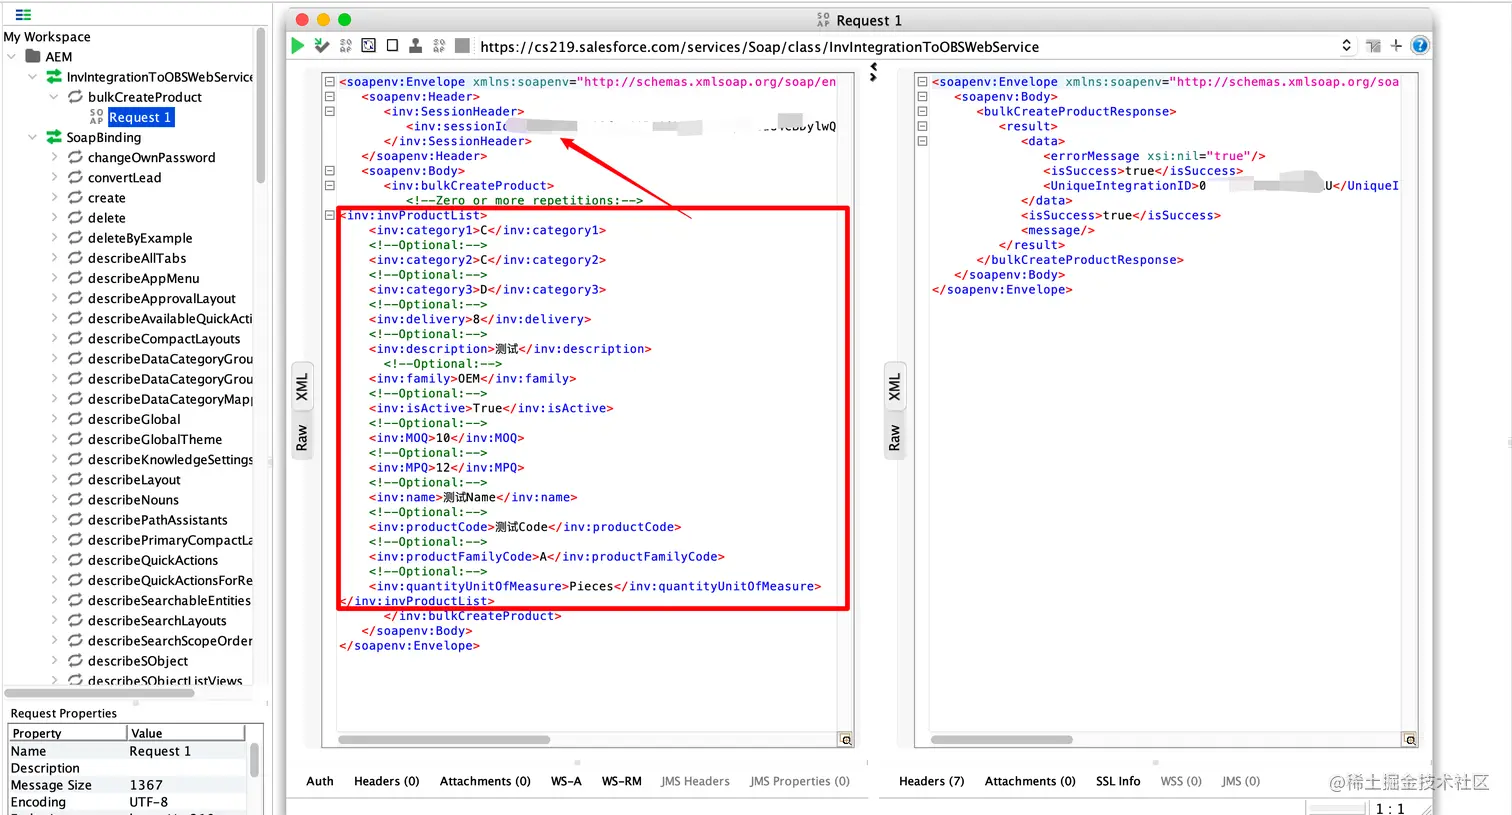Click magnifier icon in response editor corner

[x=1410, y=740]
